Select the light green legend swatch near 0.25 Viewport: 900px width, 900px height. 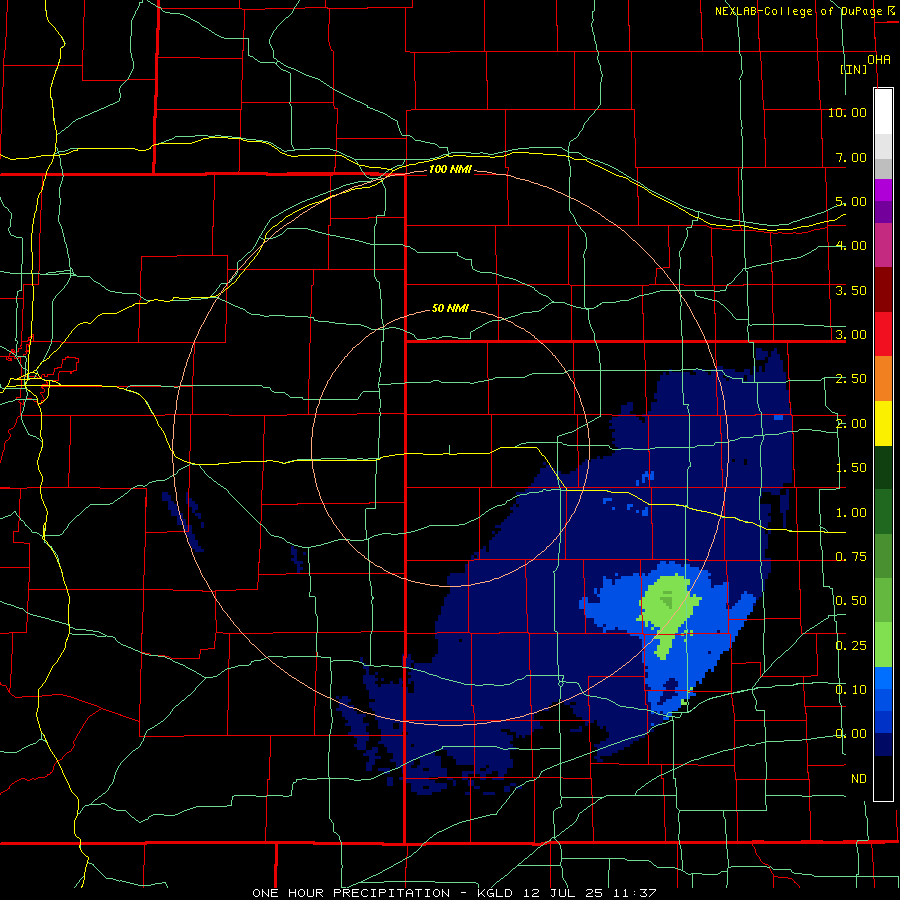pos(883,645)
